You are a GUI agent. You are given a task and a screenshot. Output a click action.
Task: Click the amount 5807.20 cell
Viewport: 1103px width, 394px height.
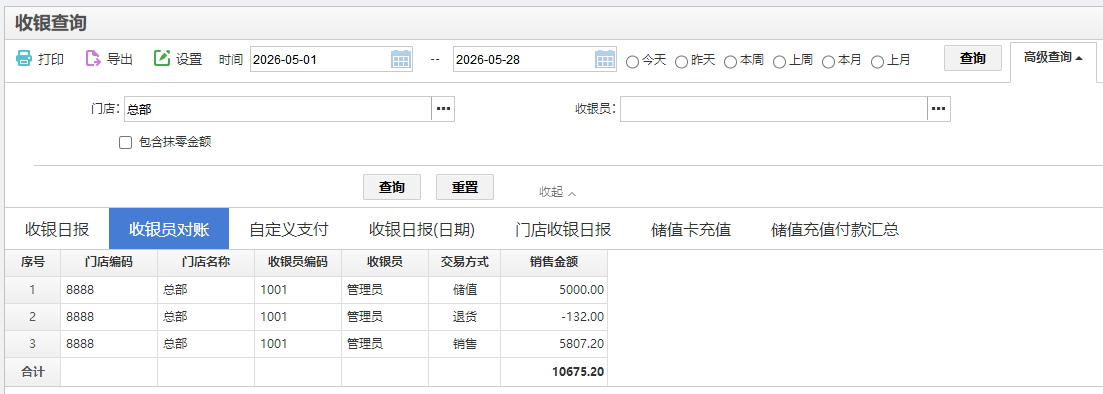(554, 344)
